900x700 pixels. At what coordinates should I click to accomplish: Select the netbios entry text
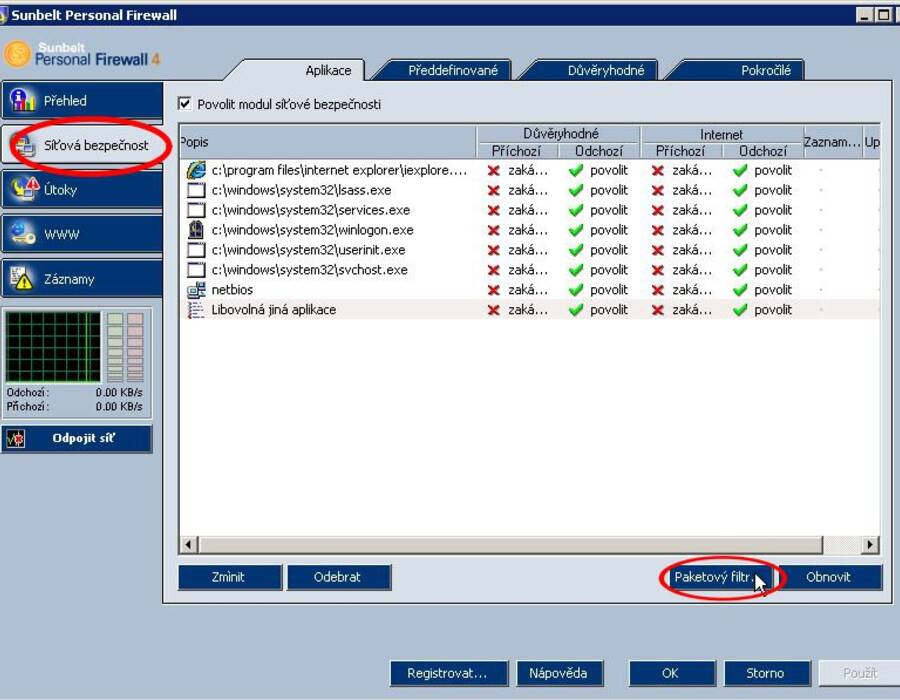click(232, 290)
